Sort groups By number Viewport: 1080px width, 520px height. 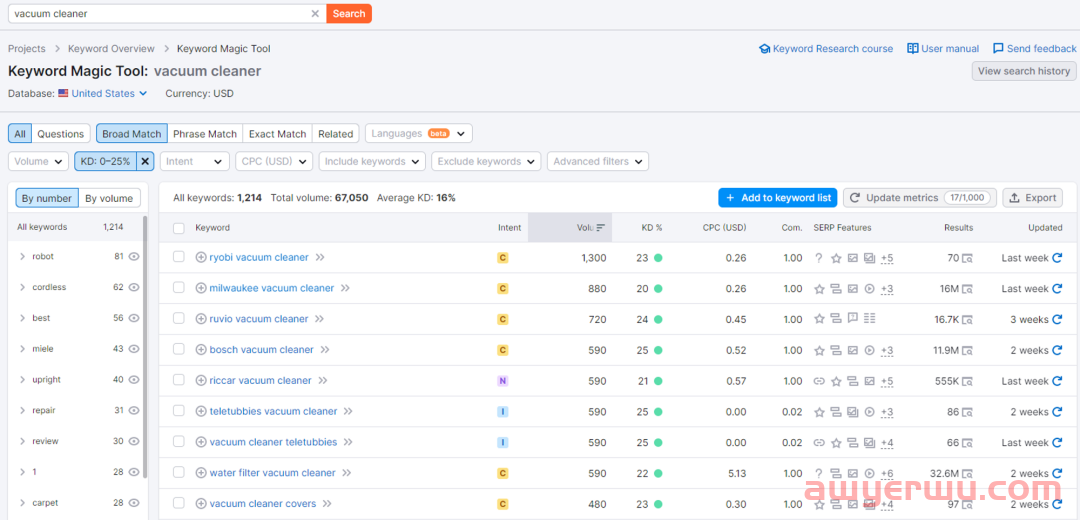(47, 198)
